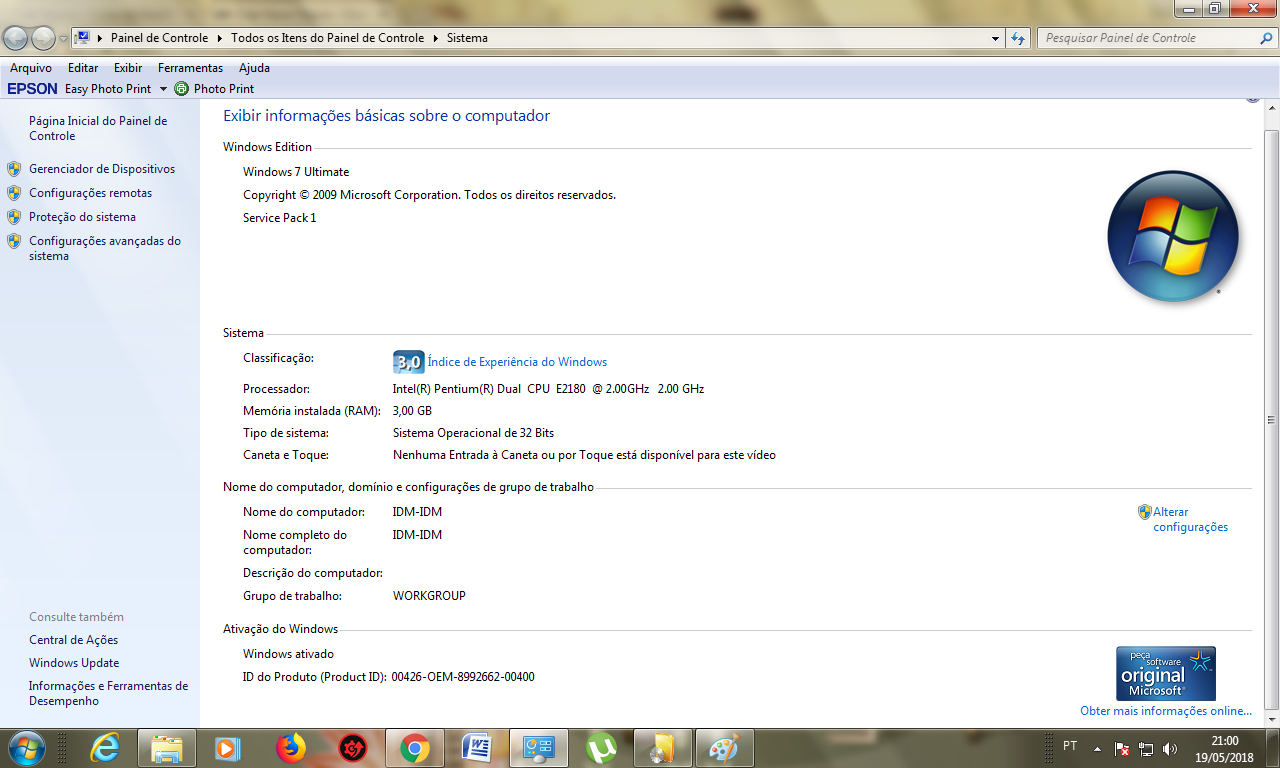Viewport: 1280px width, 768px height.
Task: Click the EPSON logo in toolbar
Action: tap(32, 89)
